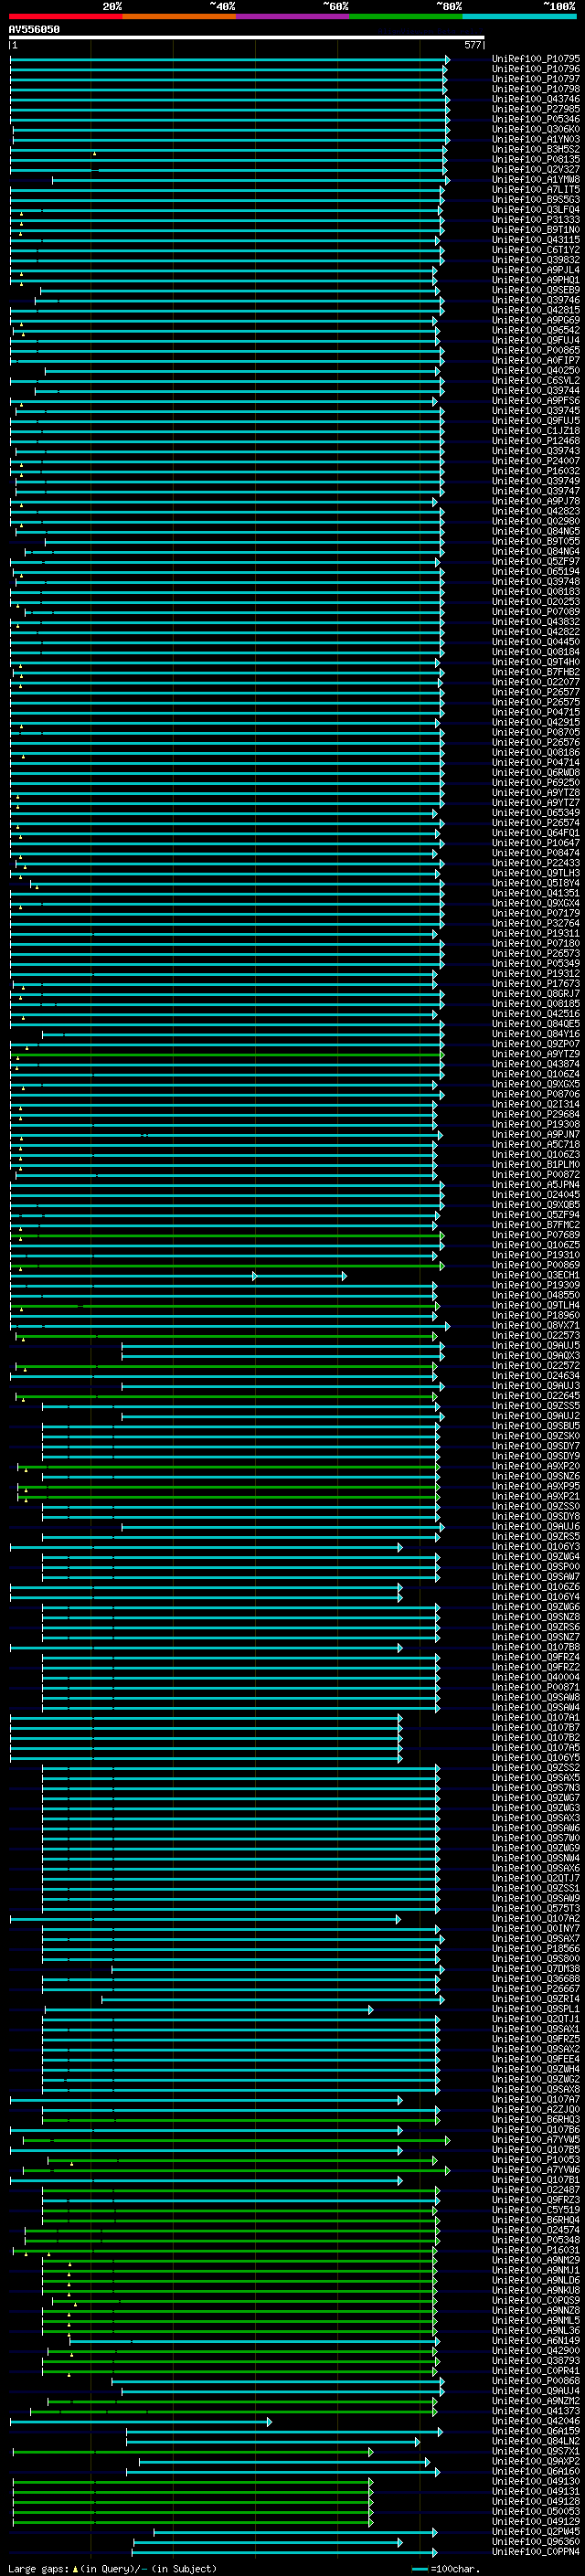Select the UniRef100_P08135 label
Screen dimensions: 585x2576
pyautogui.click(x=536, y=160)
